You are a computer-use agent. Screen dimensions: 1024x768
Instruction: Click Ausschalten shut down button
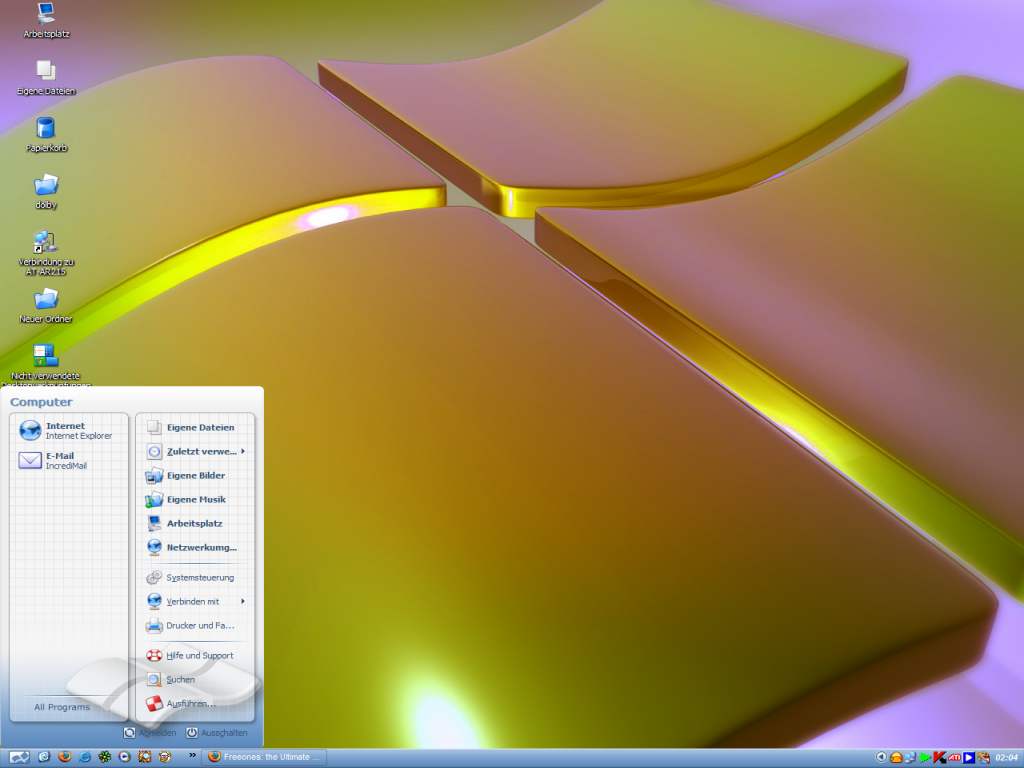[217, 733]
